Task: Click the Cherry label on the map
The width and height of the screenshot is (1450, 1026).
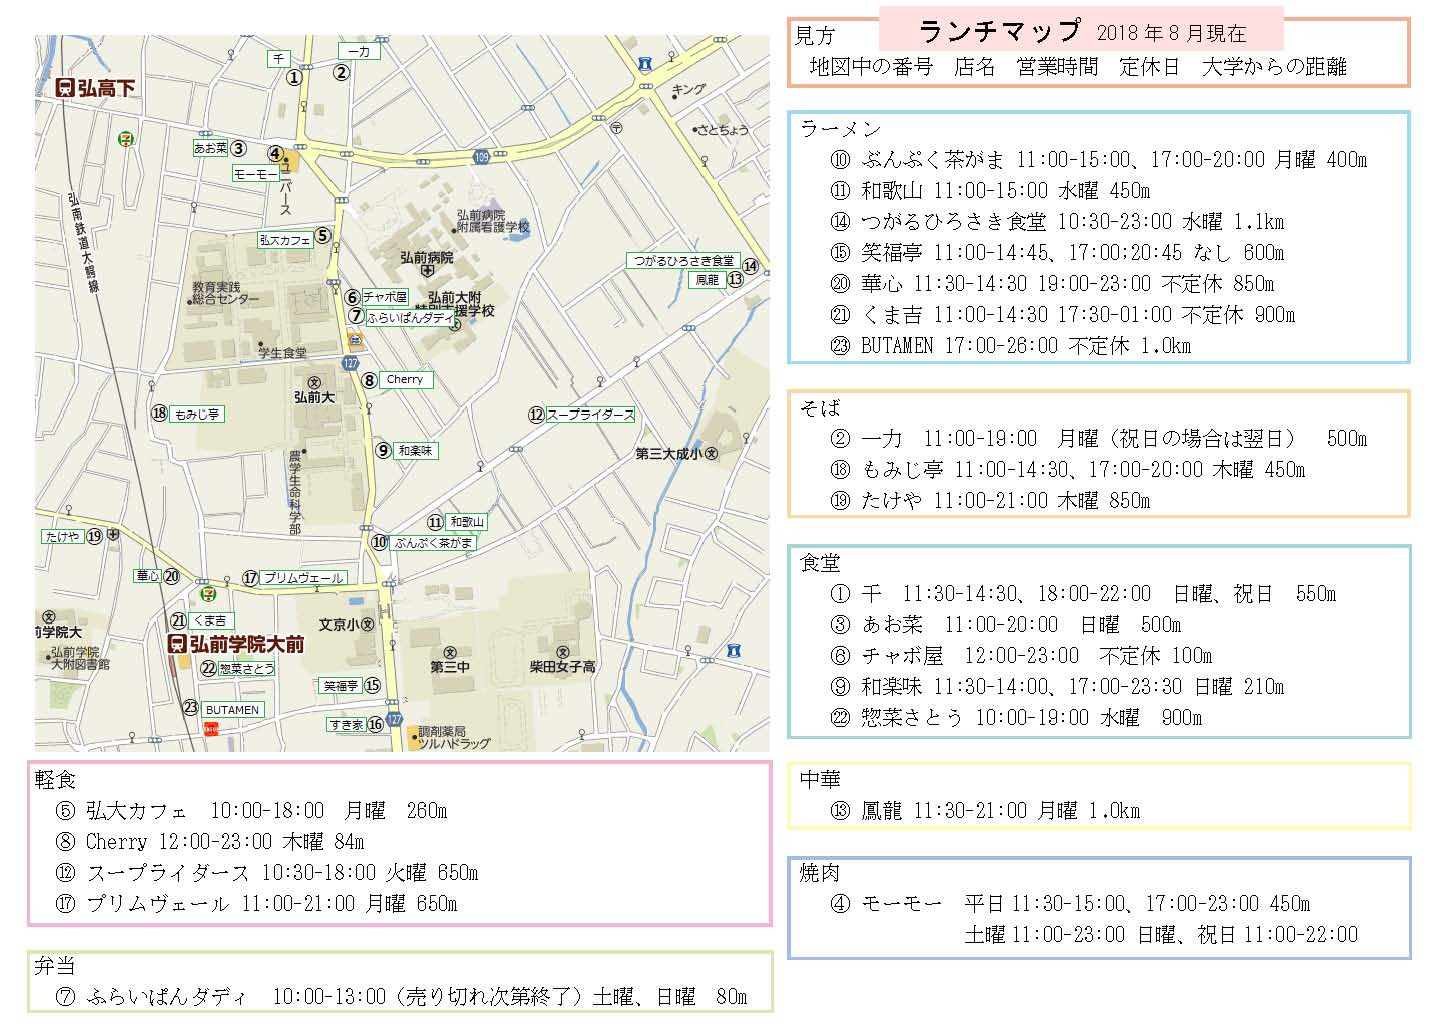Action: 405,379
